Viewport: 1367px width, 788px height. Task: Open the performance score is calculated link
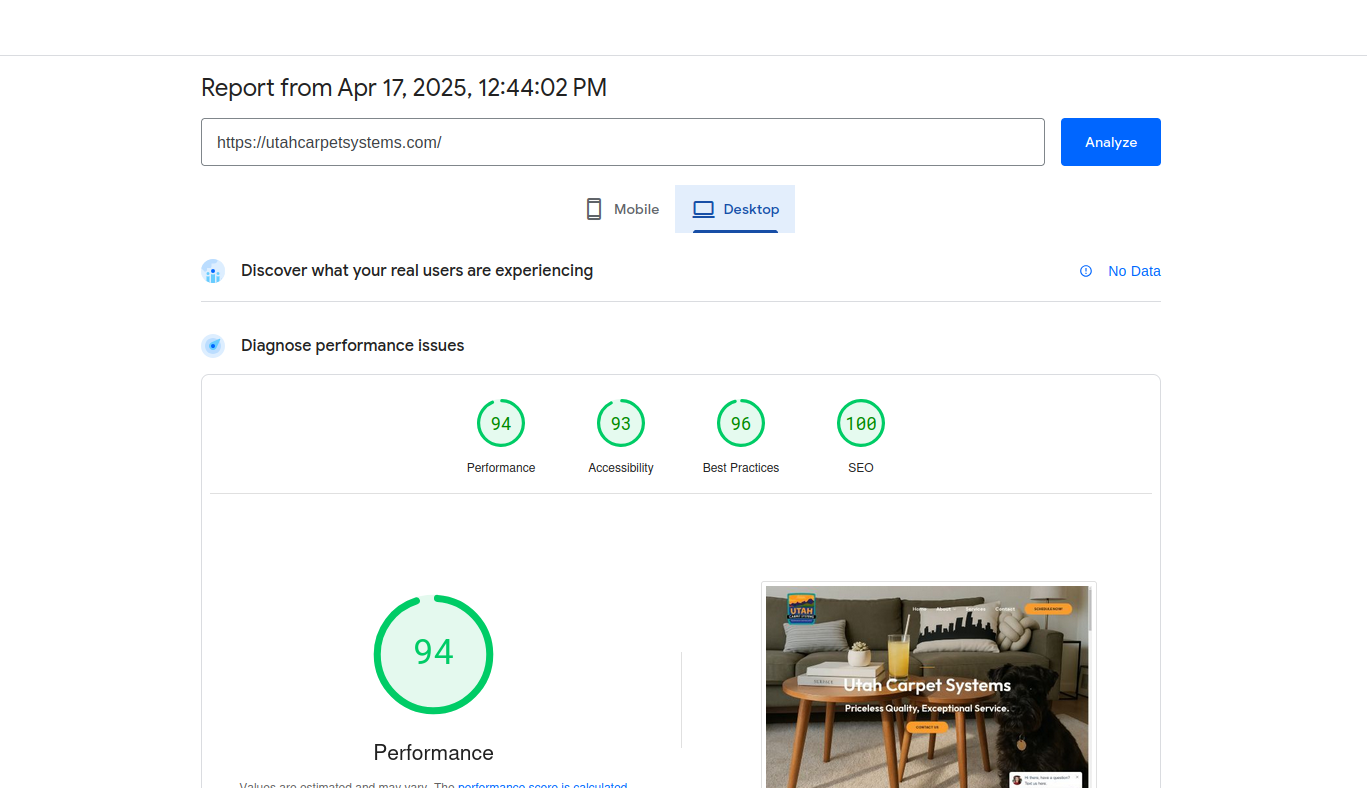pos(542,783)
